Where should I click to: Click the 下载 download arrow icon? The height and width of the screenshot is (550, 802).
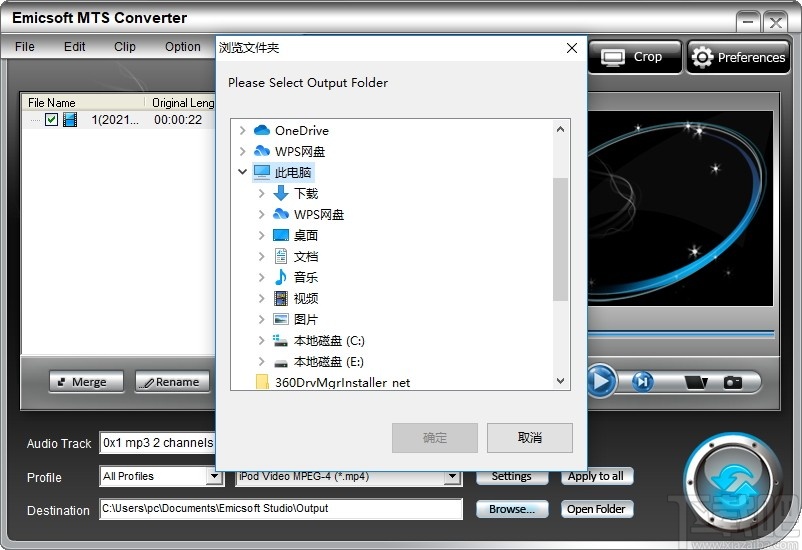click(281, 193)
